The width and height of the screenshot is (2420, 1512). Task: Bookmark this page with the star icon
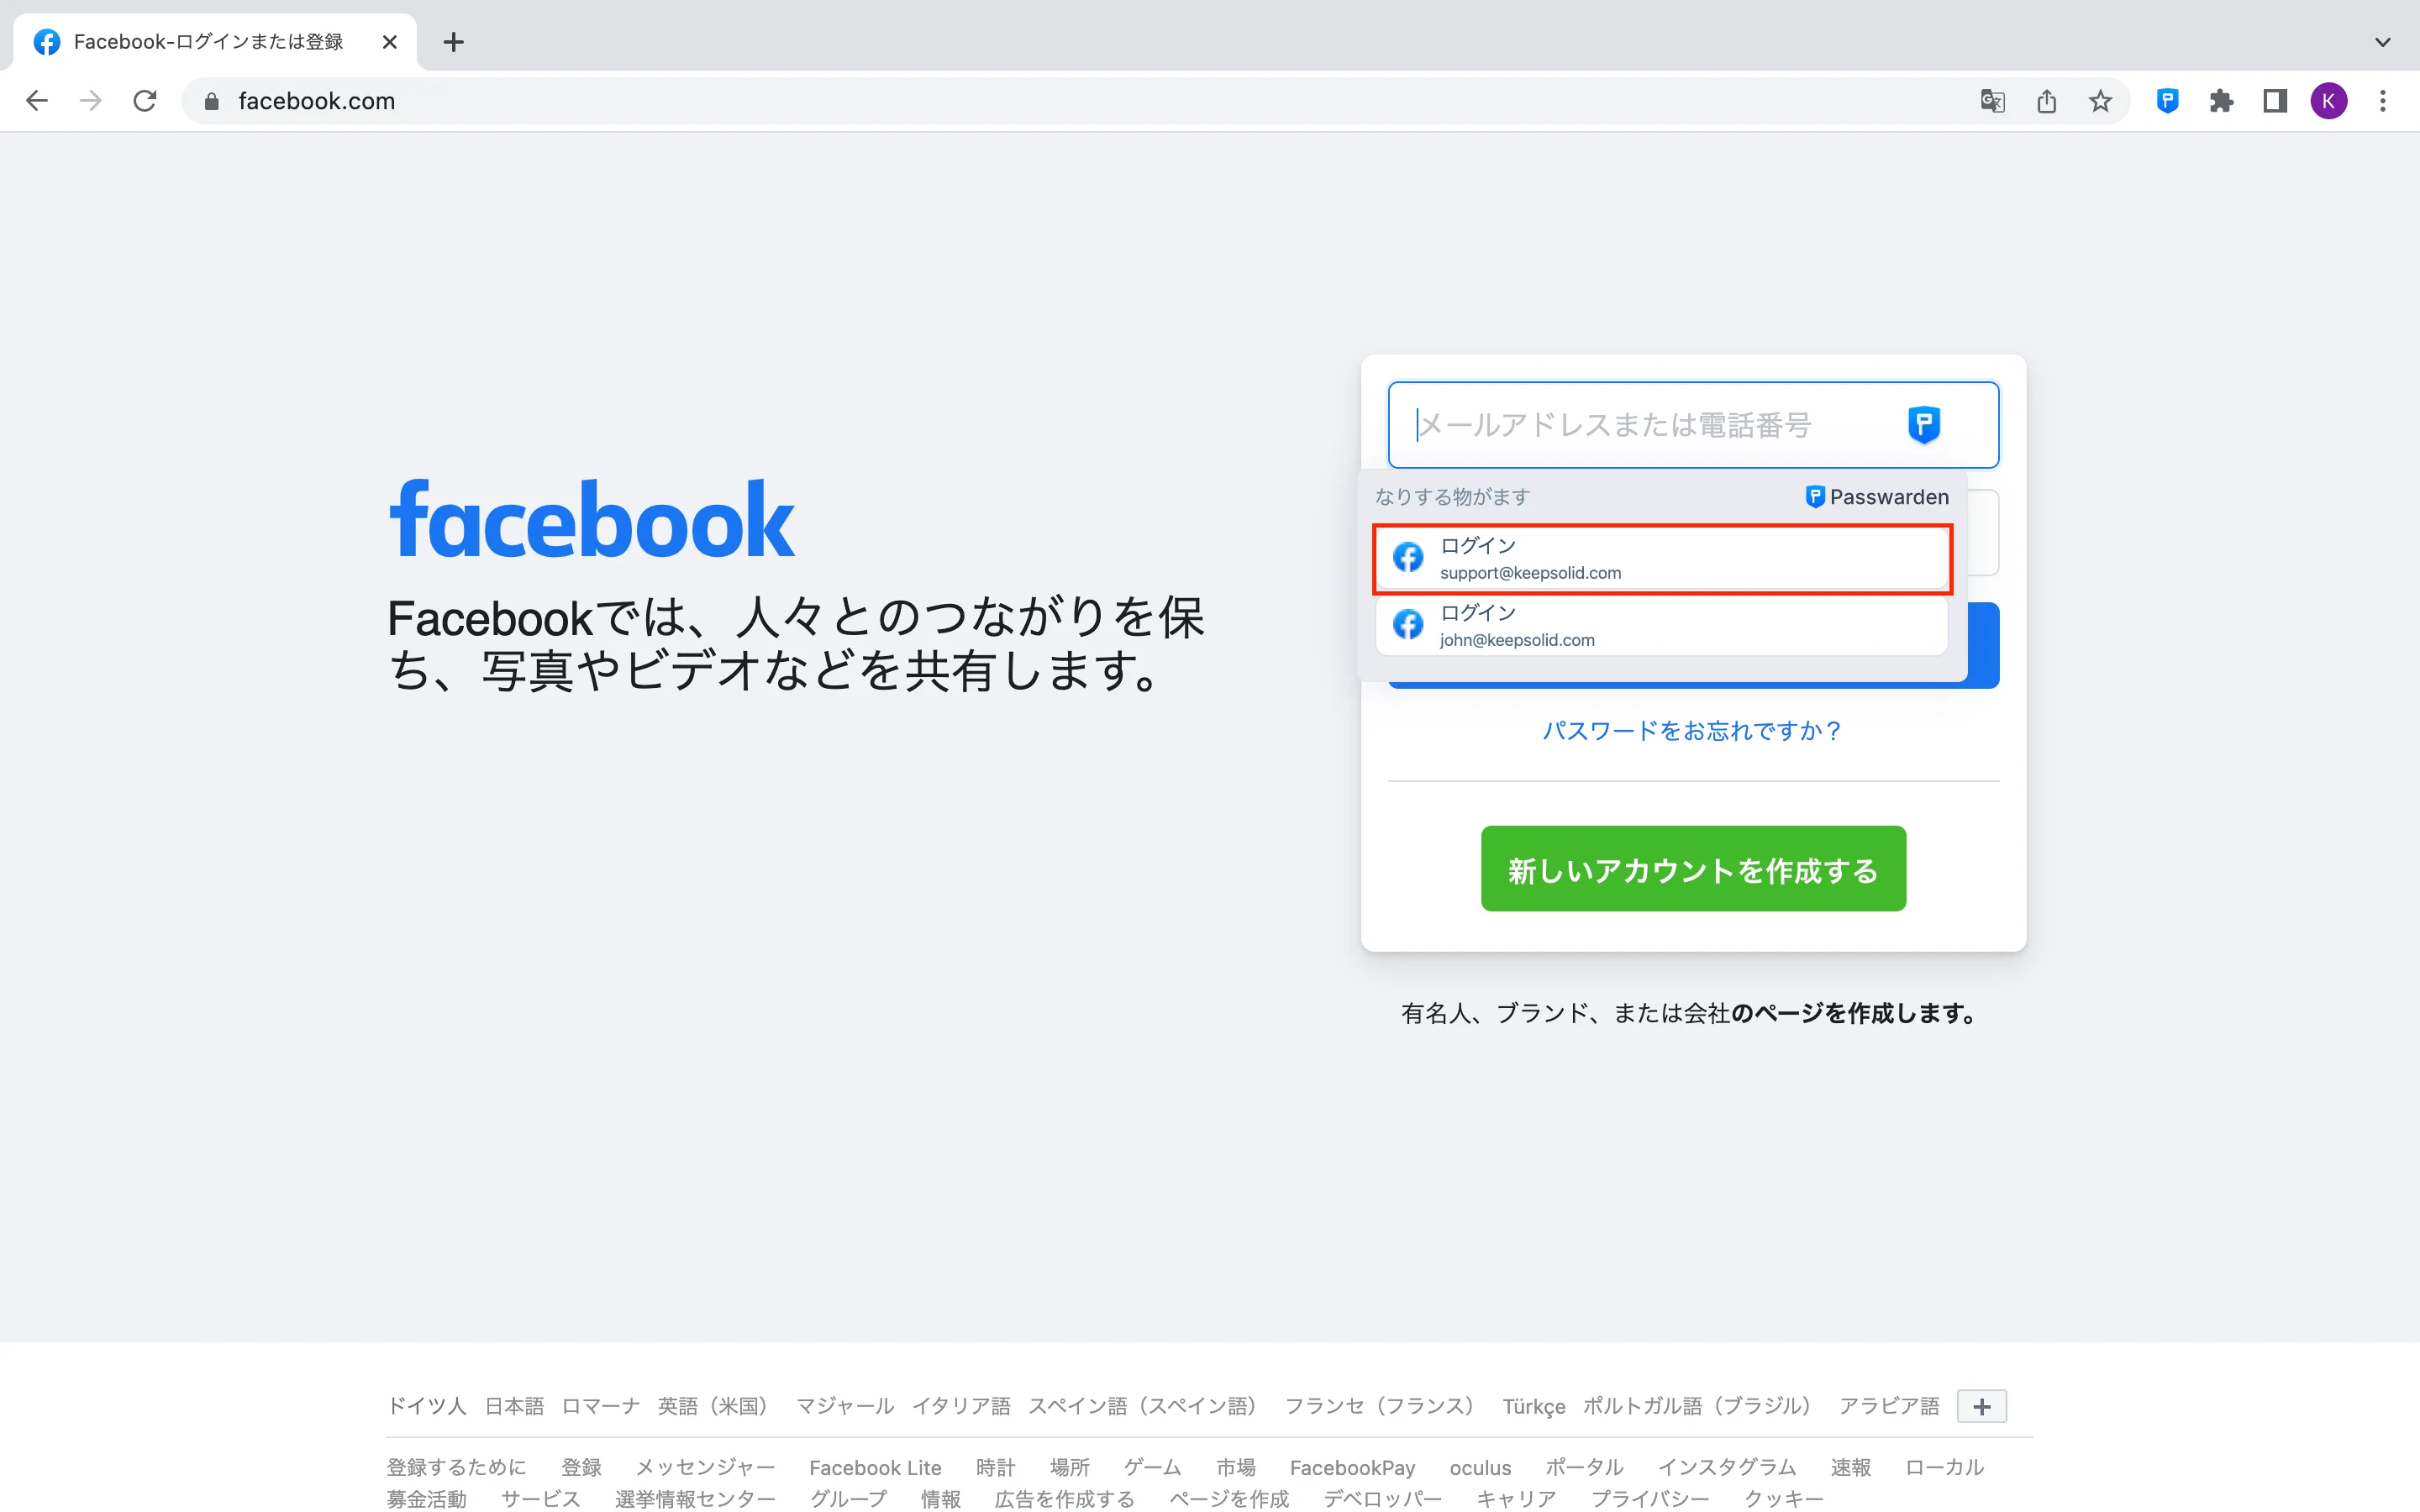click(x=2100, y=101)
